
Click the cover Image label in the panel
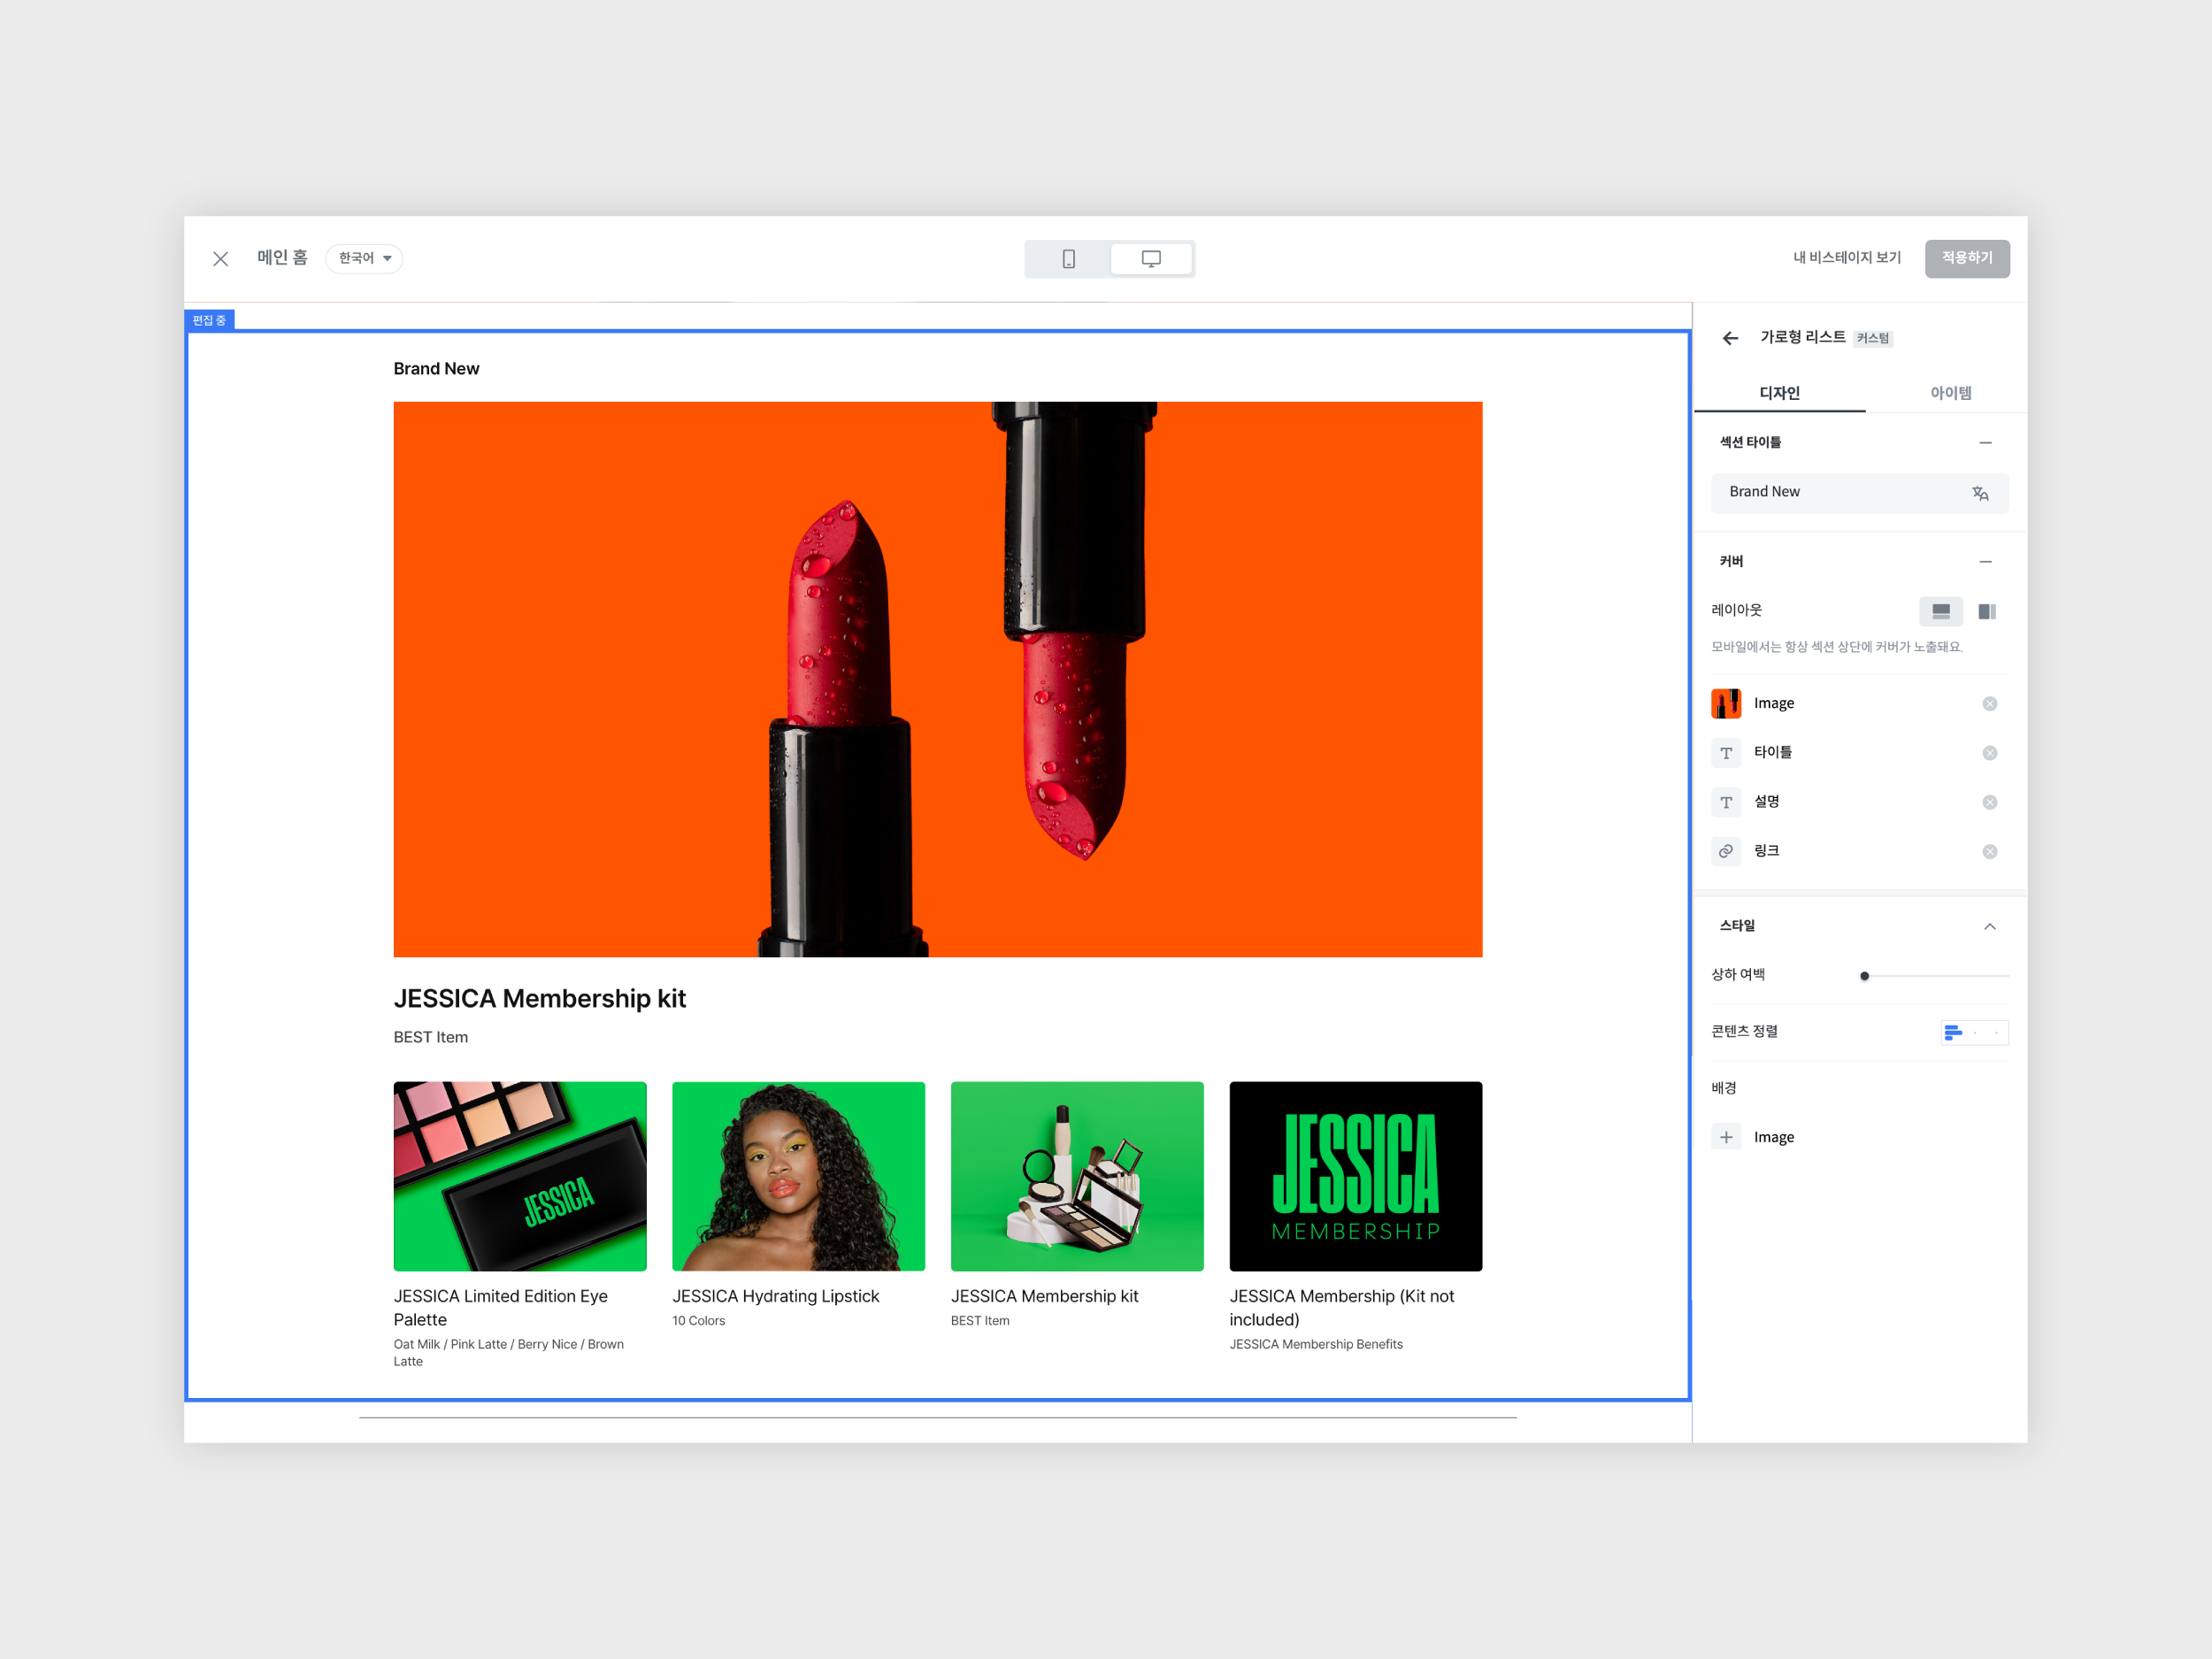[1773, 704]
